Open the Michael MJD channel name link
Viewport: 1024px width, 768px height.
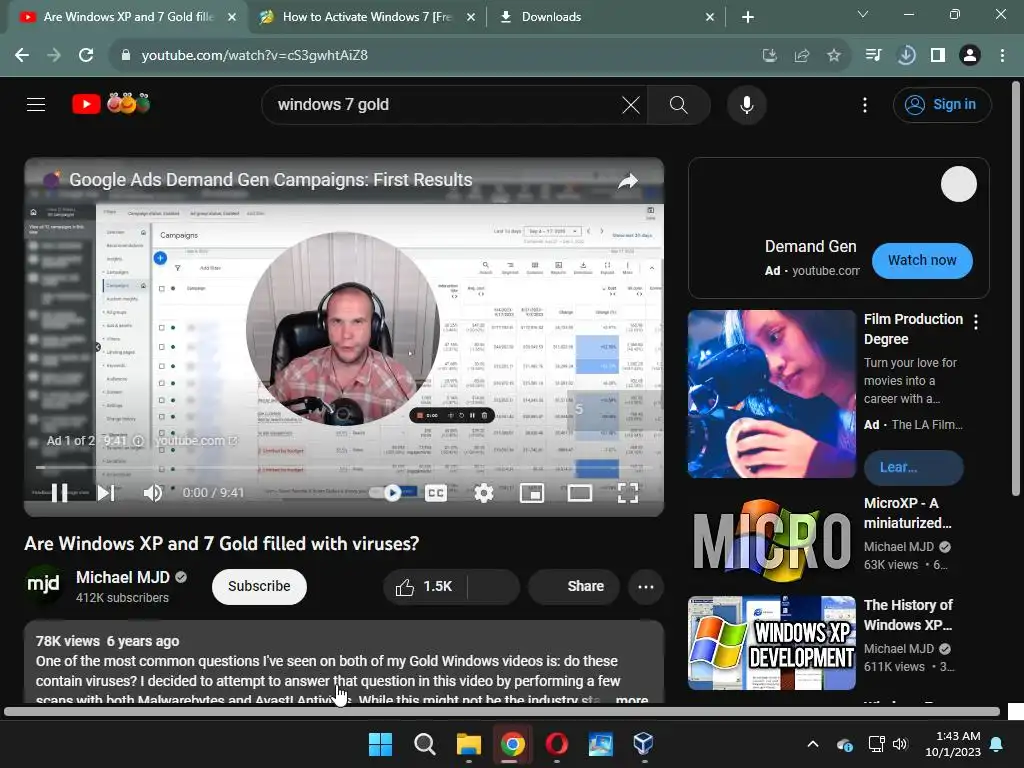pos(123,577)
